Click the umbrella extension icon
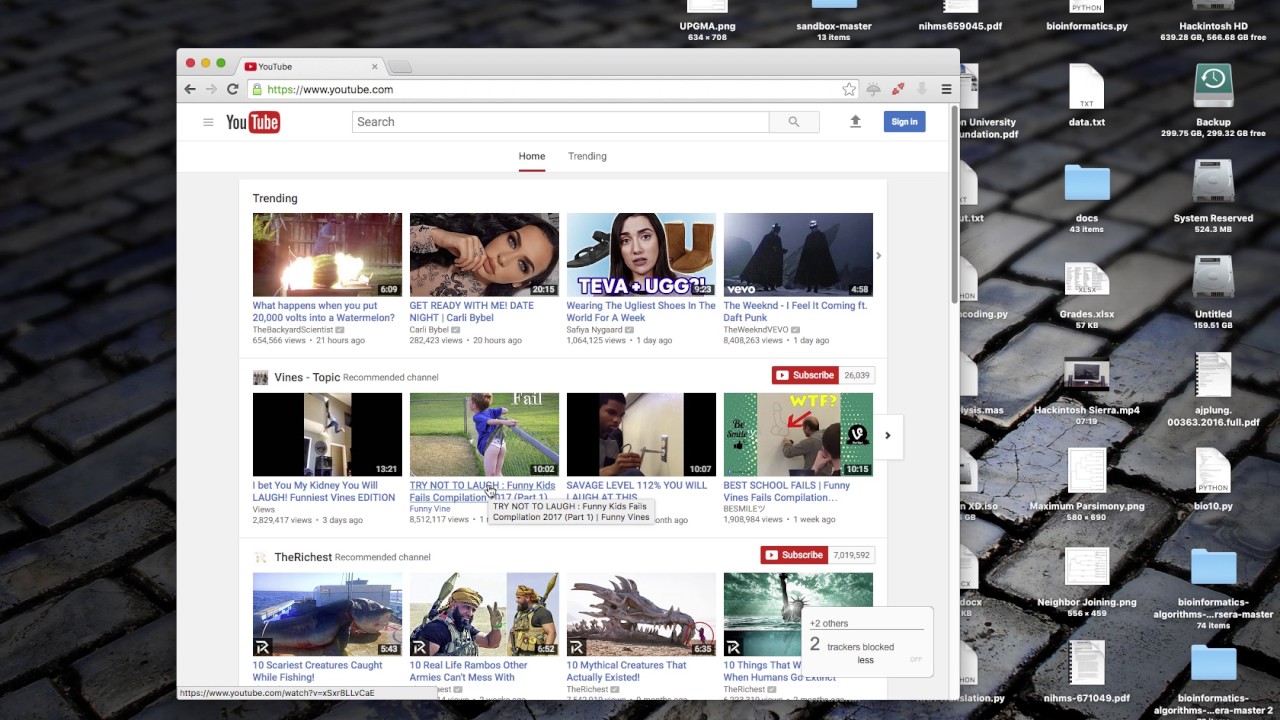 click(874, 89)
